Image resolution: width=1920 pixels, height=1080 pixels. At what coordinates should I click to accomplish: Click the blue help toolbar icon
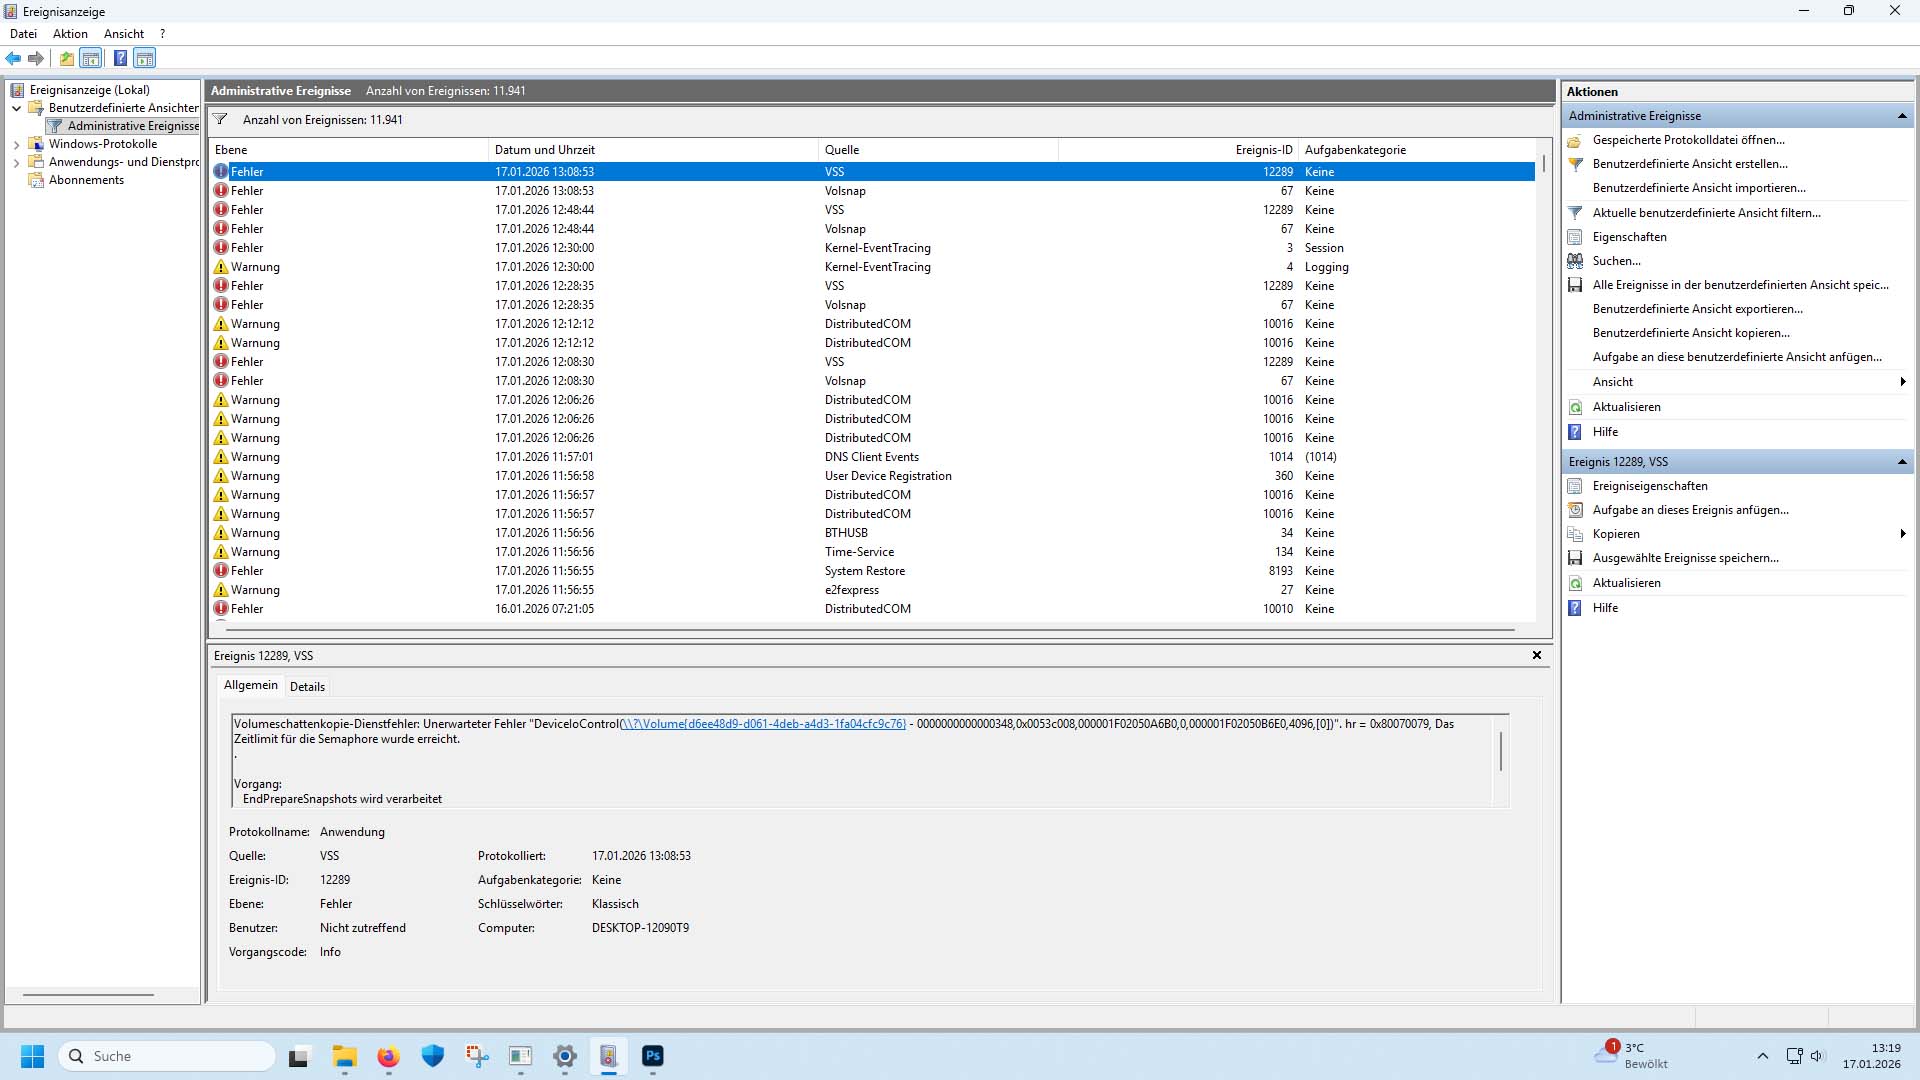click(x=120, y=58)
